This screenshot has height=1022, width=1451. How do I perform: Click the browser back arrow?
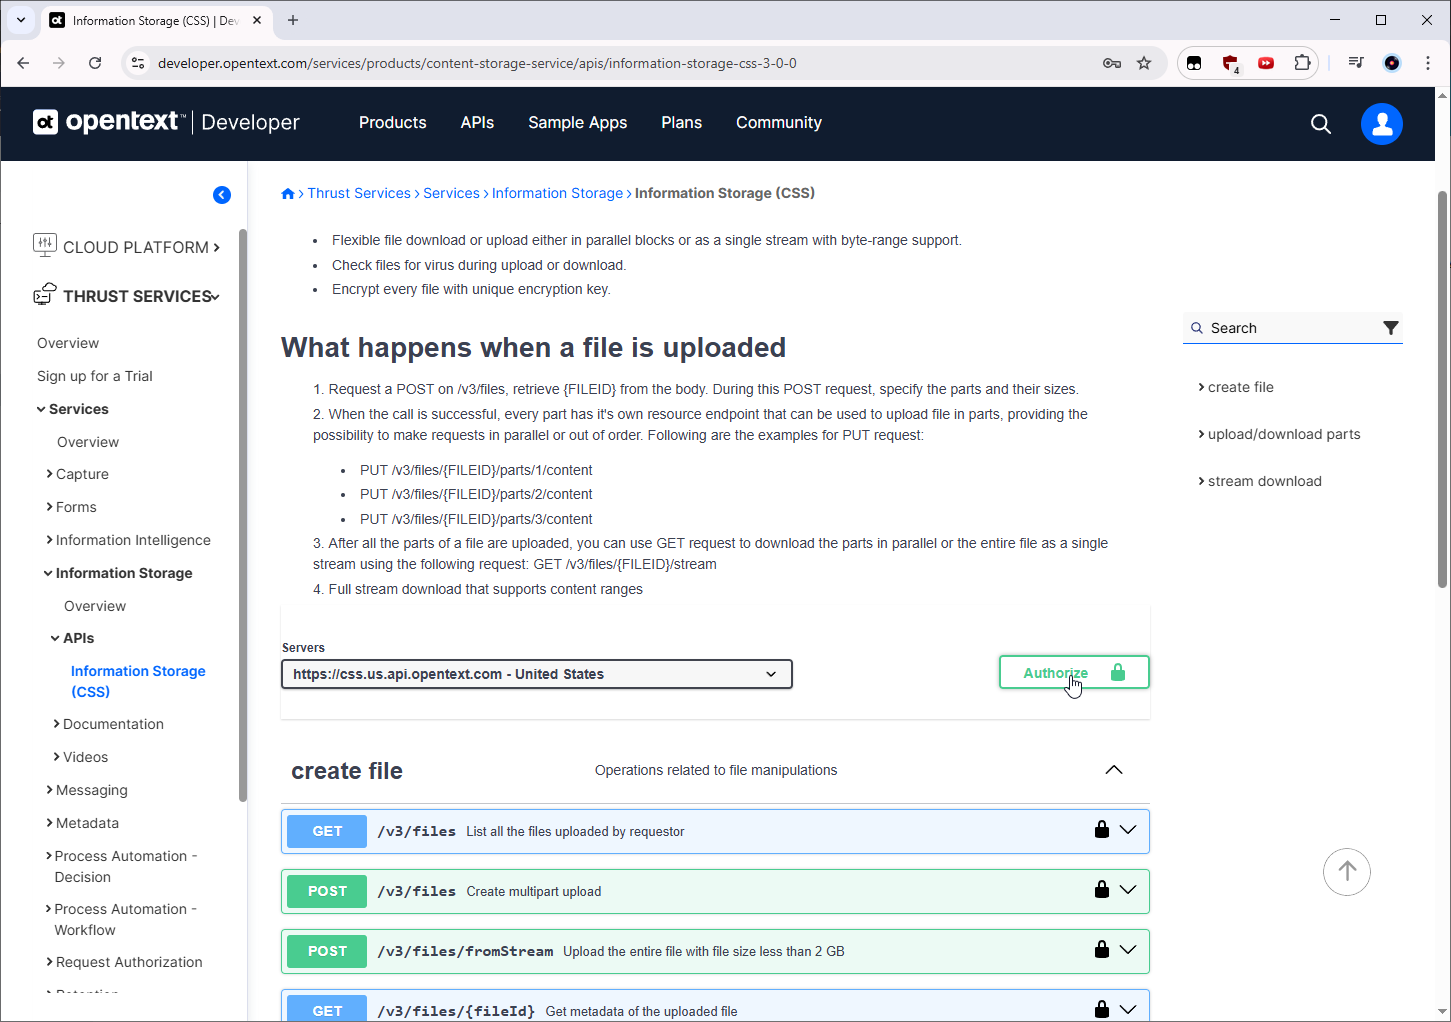[23, 63]
